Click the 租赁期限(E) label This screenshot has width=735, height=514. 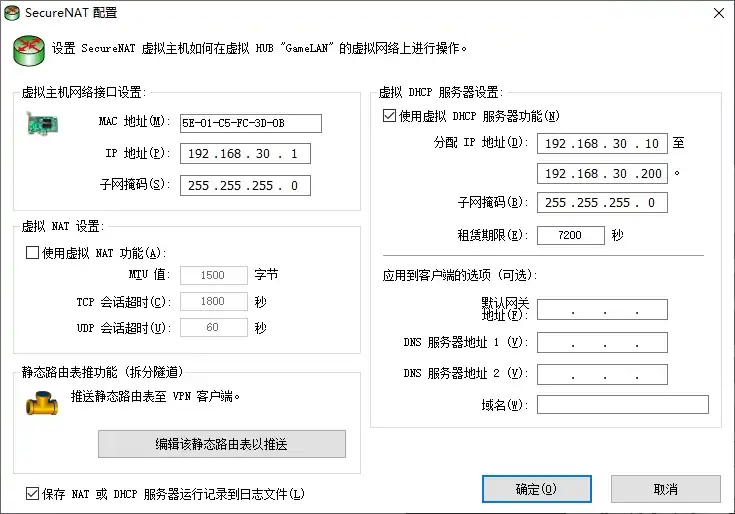click(492, 235)
